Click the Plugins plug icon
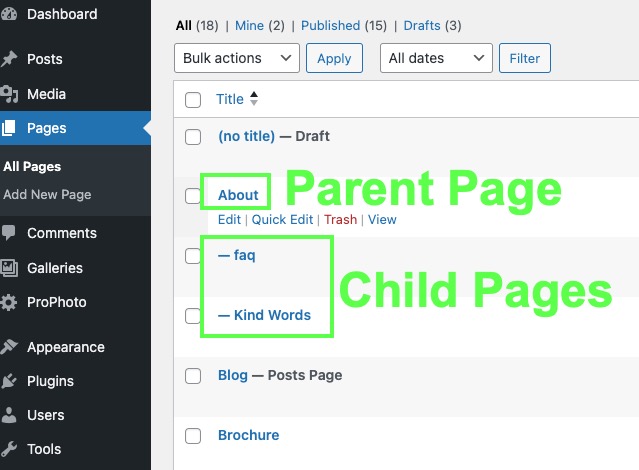 (9, 381)
